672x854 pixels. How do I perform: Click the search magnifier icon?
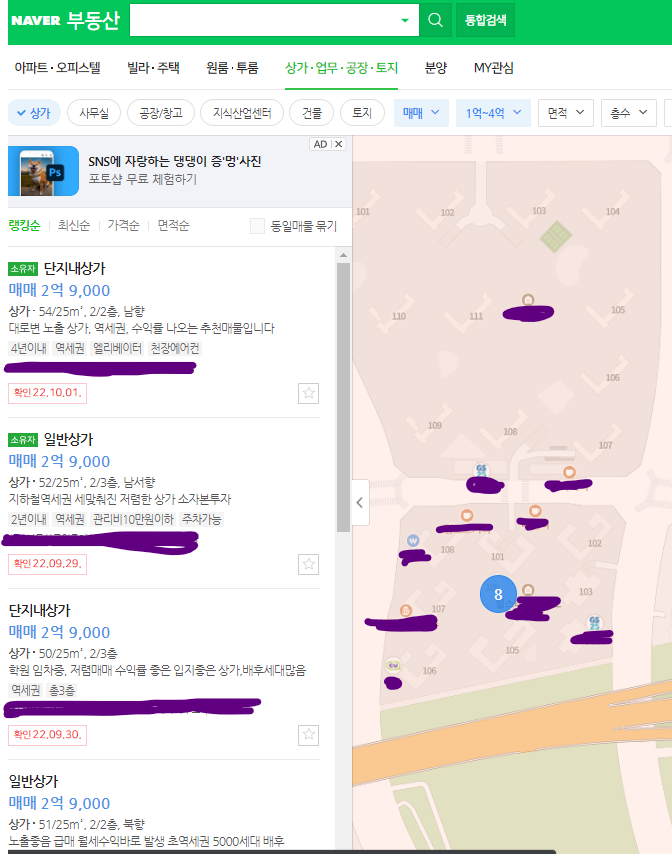435,20
